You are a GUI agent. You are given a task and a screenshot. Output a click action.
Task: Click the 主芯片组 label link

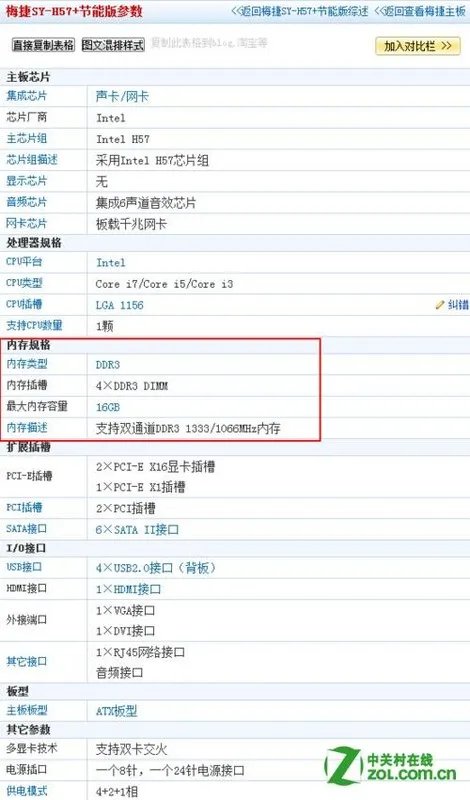click(27, 138)
